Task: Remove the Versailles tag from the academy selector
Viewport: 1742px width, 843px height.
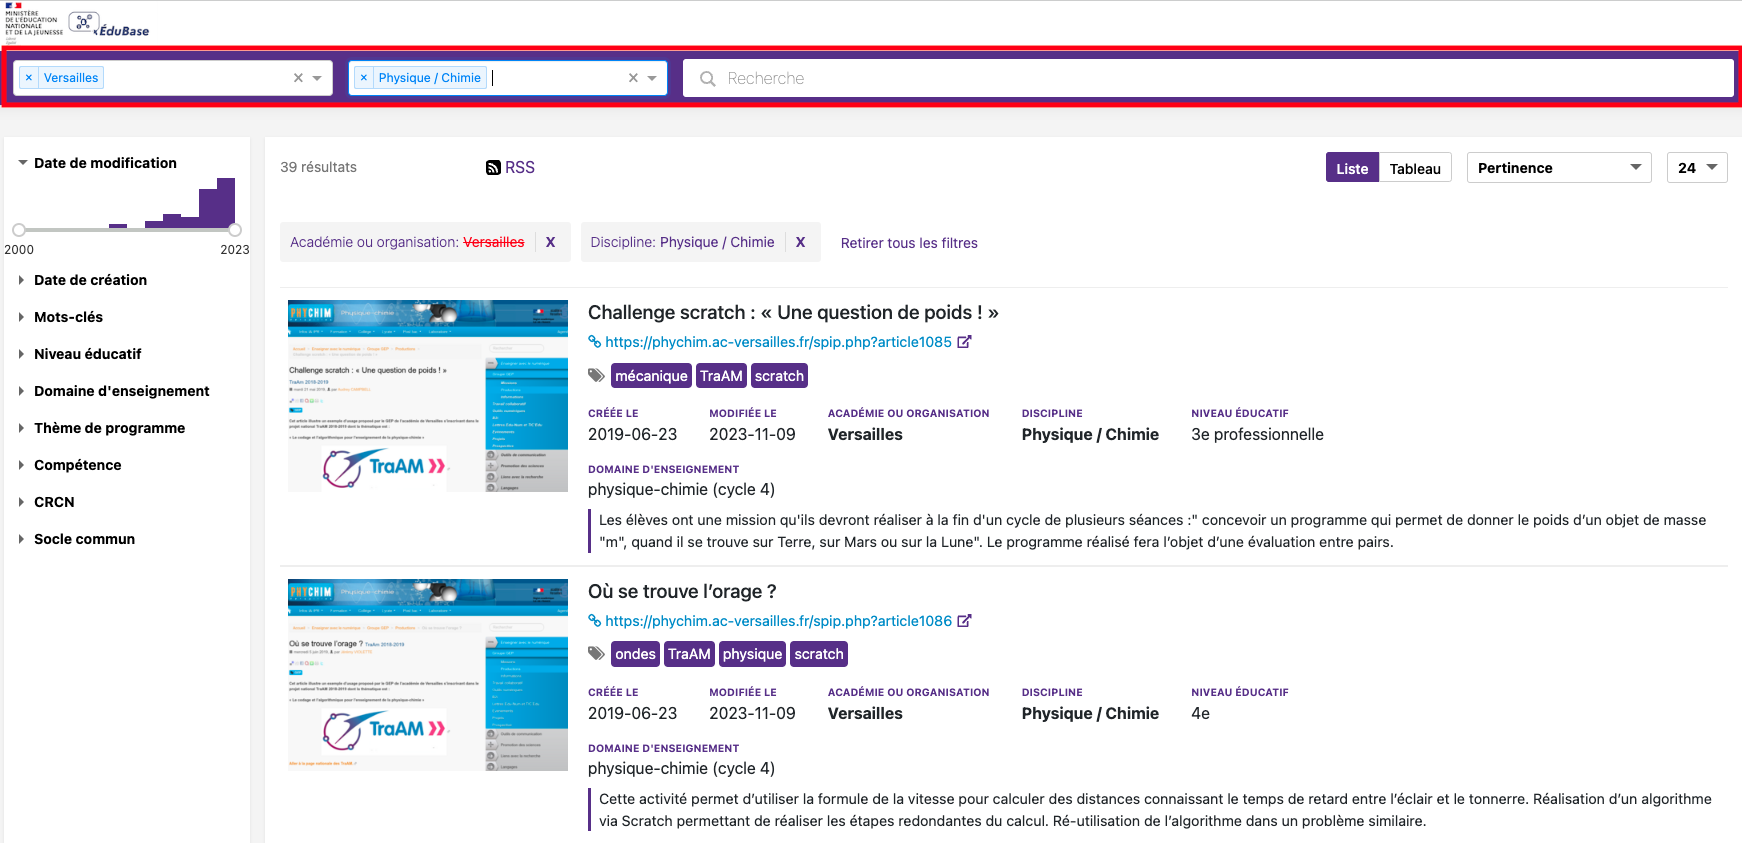Action: [x=29, y=78]
